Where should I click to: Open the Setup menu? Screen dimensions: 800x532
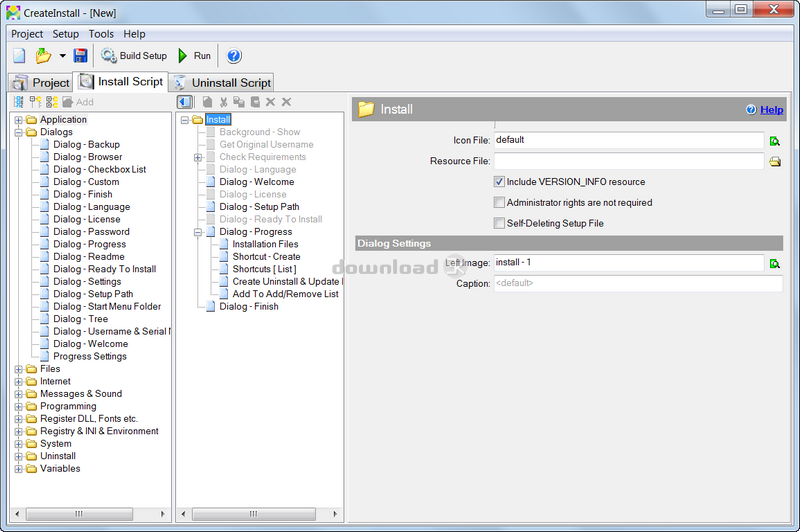point(65,34)
